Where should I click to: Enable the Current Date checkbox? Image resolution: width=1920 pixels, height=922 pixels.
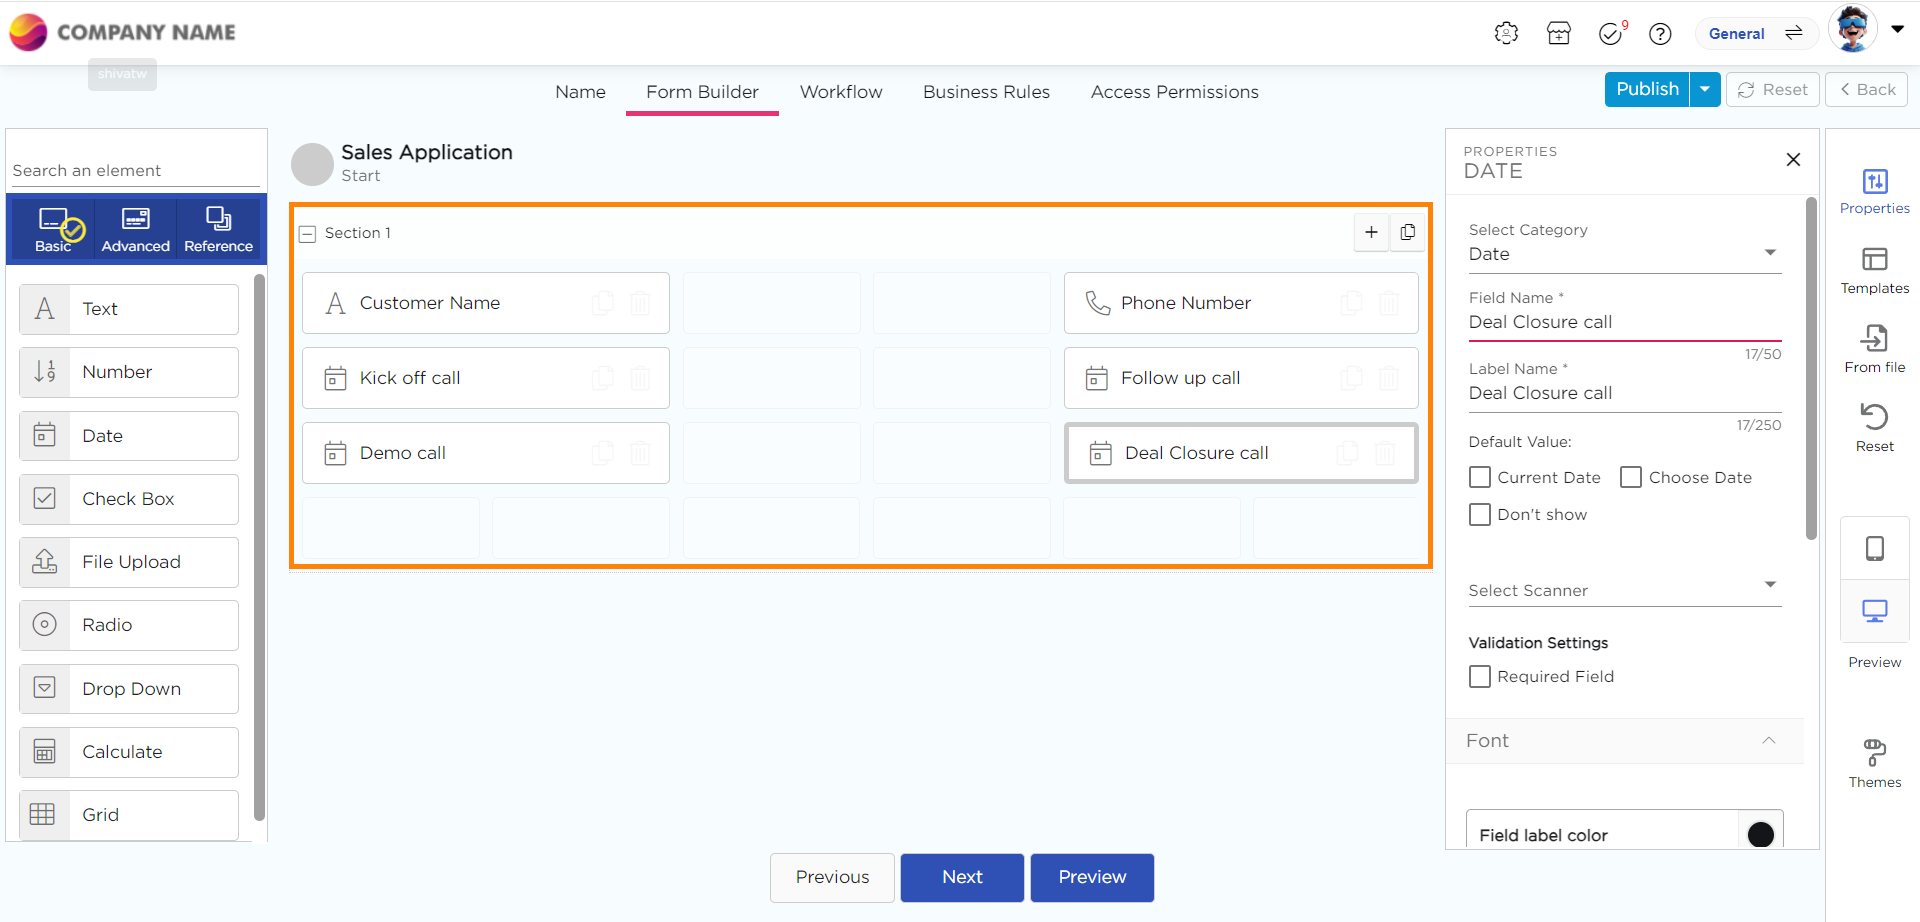click(x=1480, y=478)
